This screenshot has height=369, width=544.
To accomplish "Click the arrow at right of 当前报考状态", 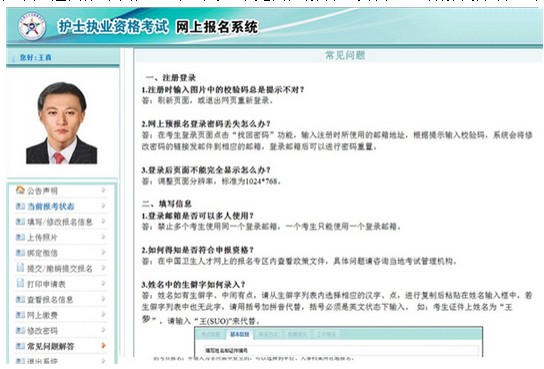I will coord(103,206).
